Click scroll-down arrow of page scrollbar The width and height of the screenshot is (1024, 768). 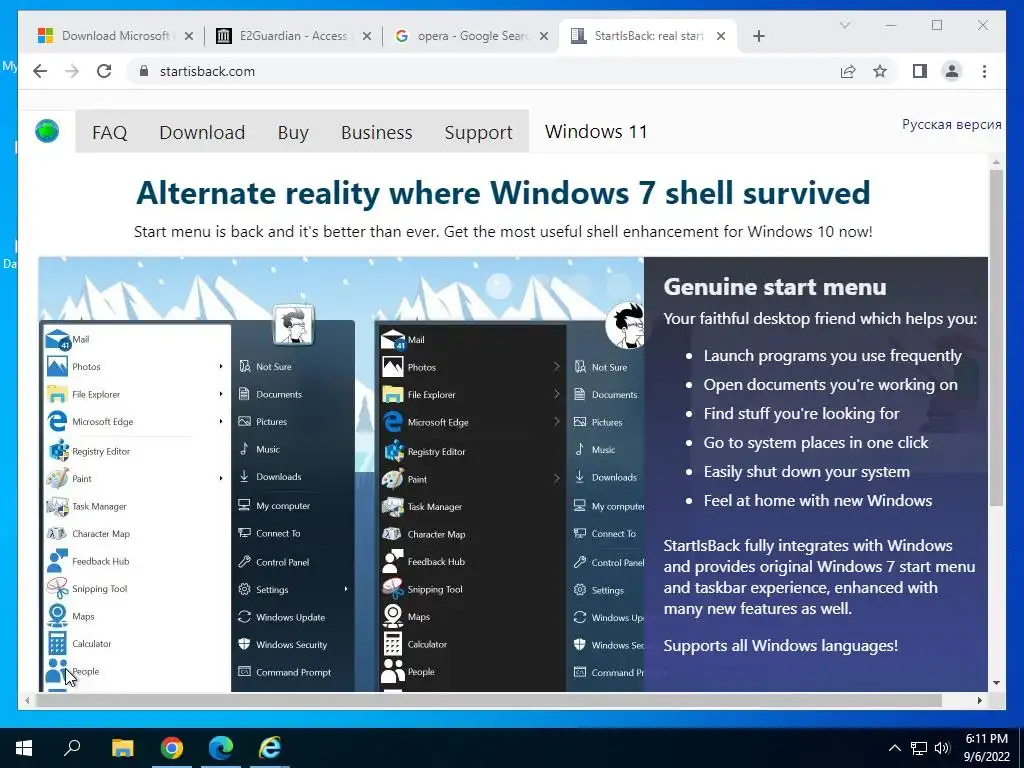click(x=996, y=683)
